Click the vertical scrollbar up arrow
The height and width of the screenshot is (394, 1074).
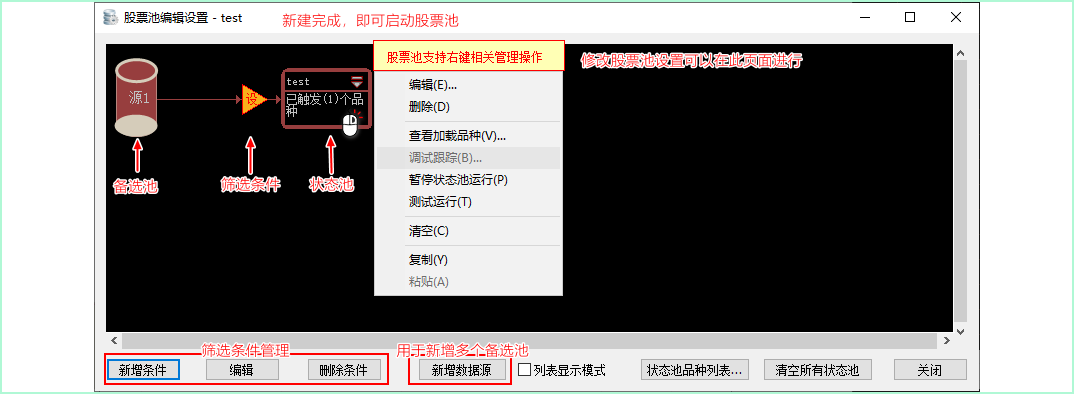pyautogui.click(x=960, y=53)
